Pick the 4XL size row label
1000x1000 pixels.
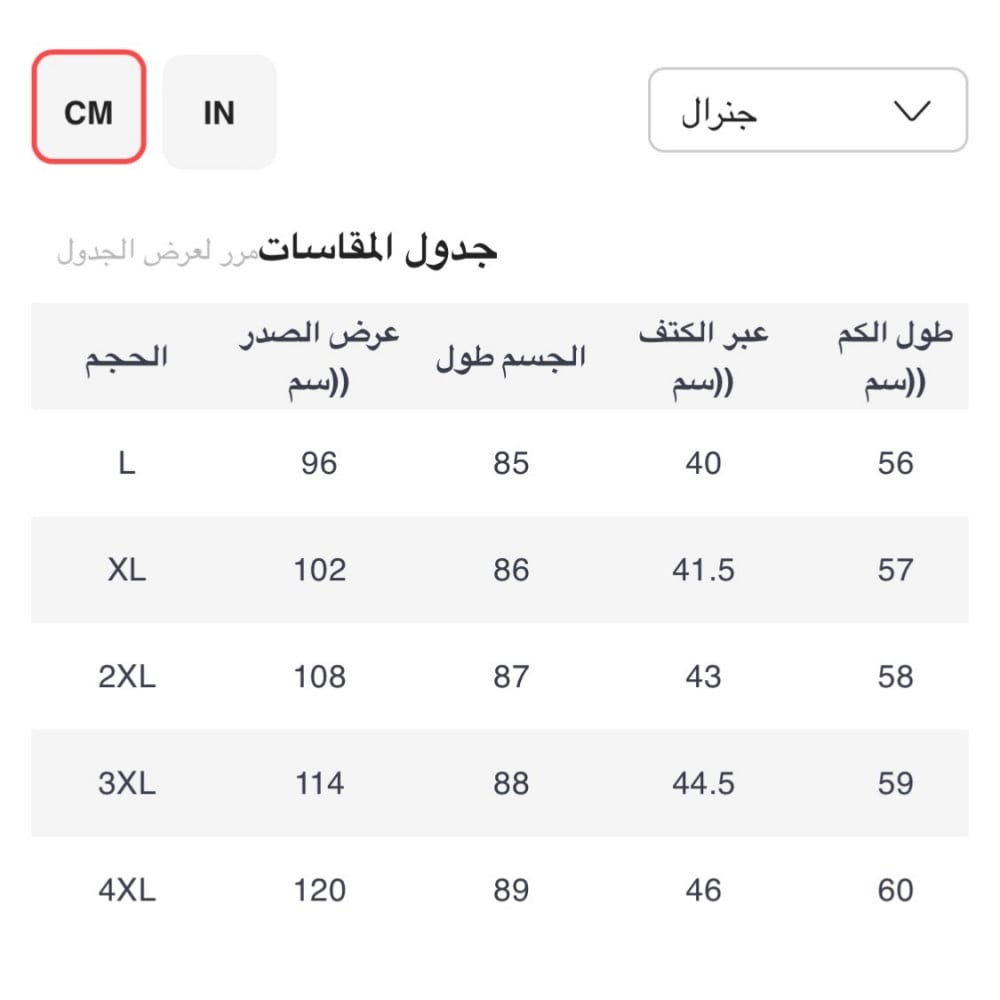tap(127, 890)
